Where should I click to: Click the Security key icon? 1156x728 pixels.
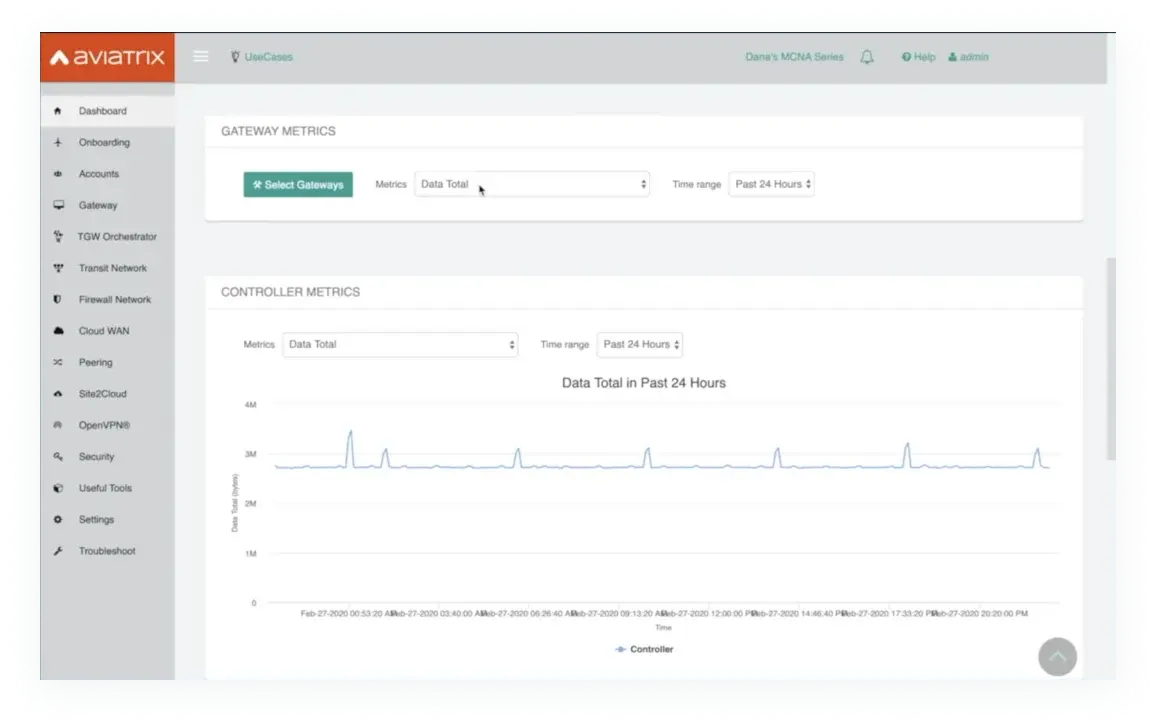[58, 457]
